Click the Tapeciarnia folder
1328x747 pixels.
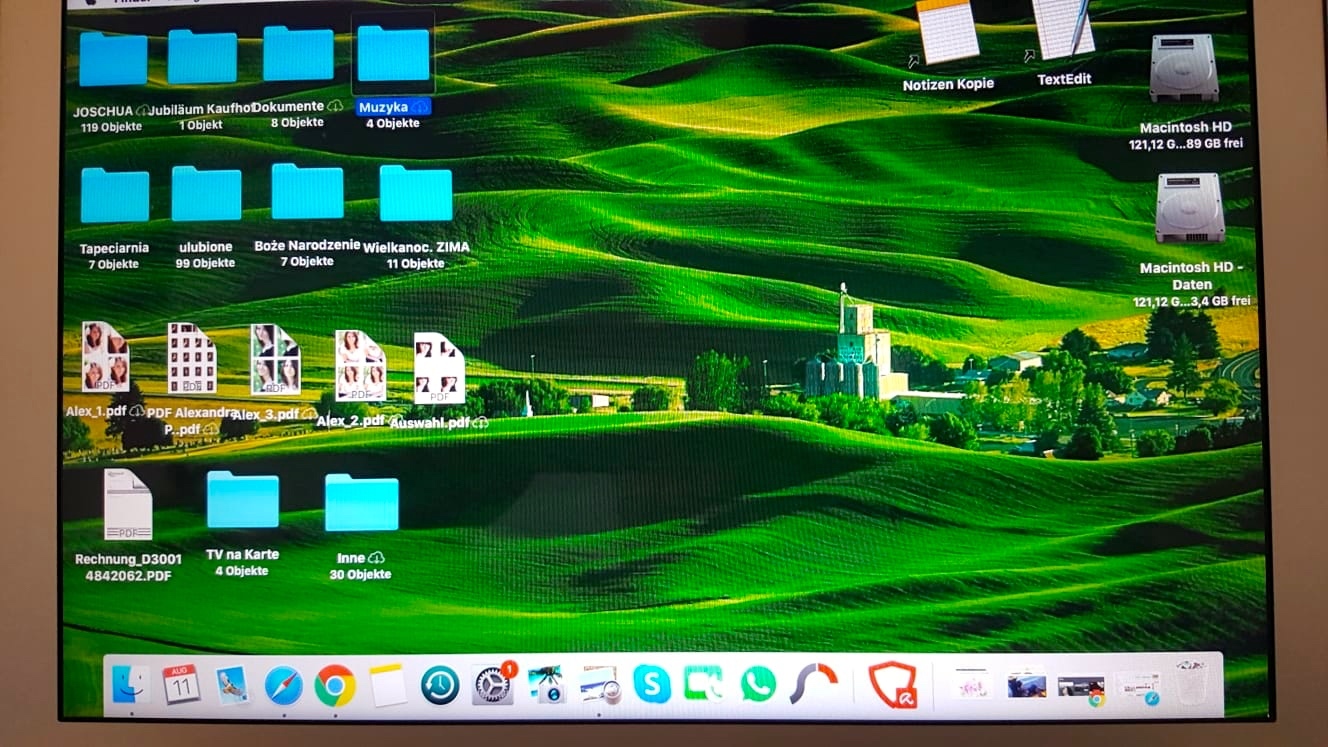pos(115,195)
